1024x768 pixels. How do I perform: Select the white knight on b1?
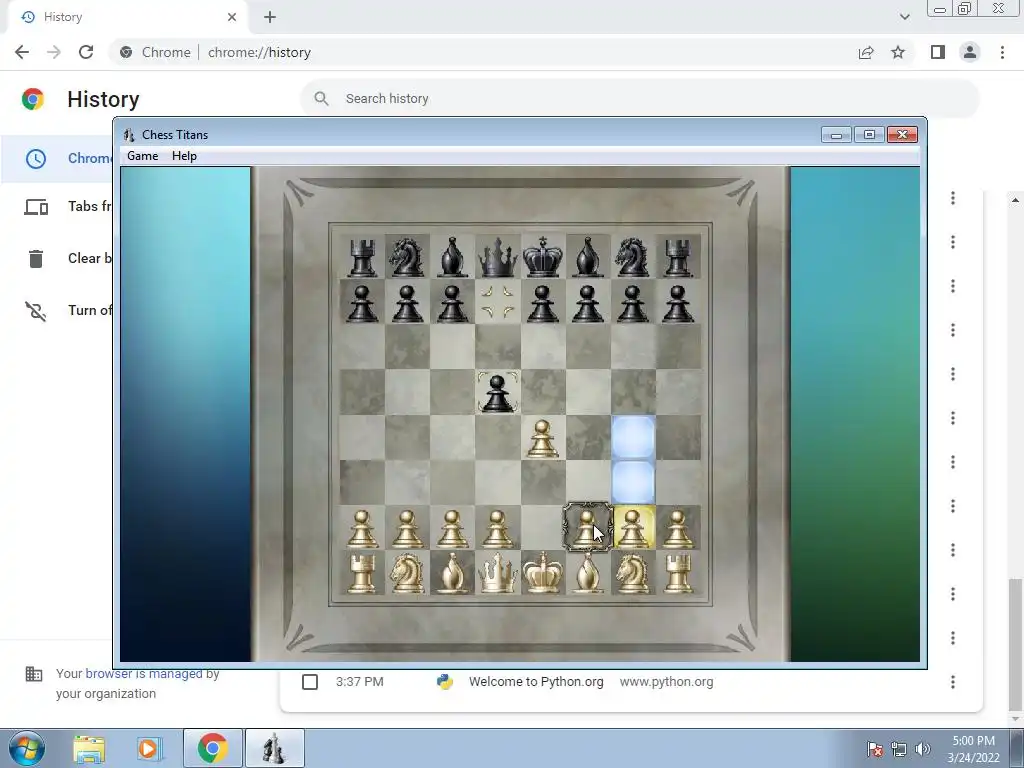pos(407,574)
